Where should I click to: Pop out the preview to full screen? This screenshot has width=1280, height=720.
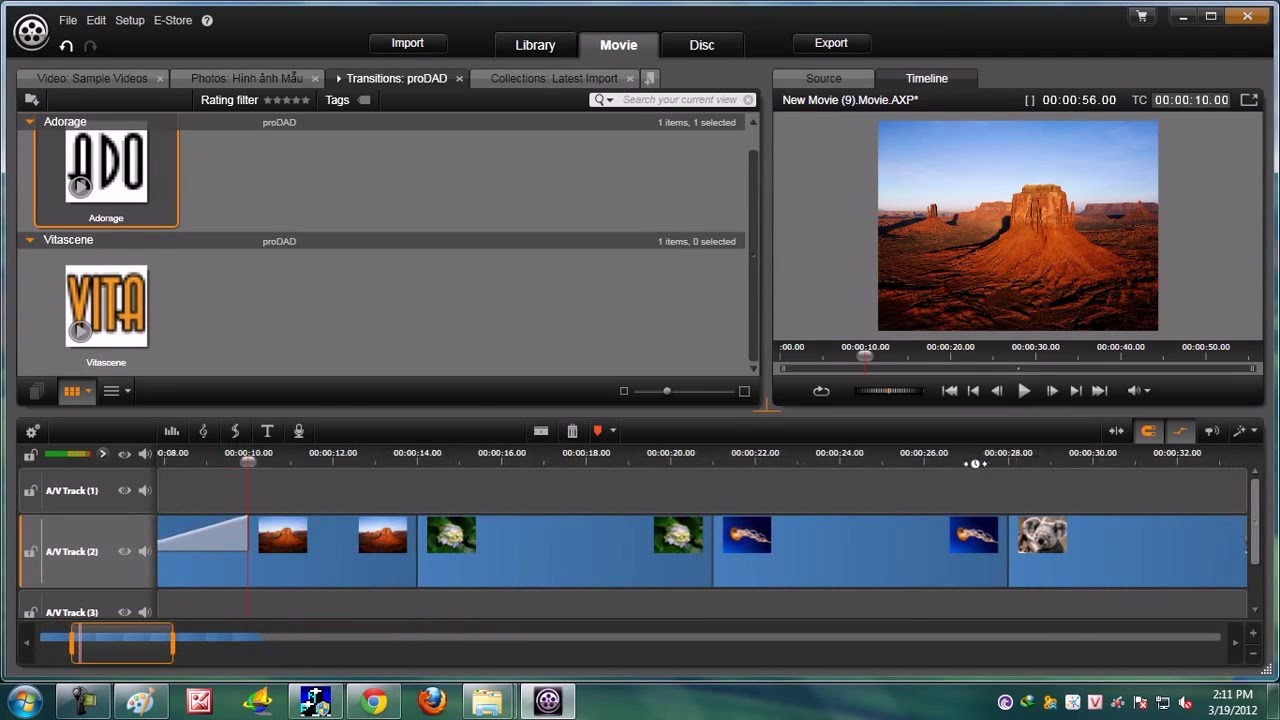click(x=1249, y=100)
